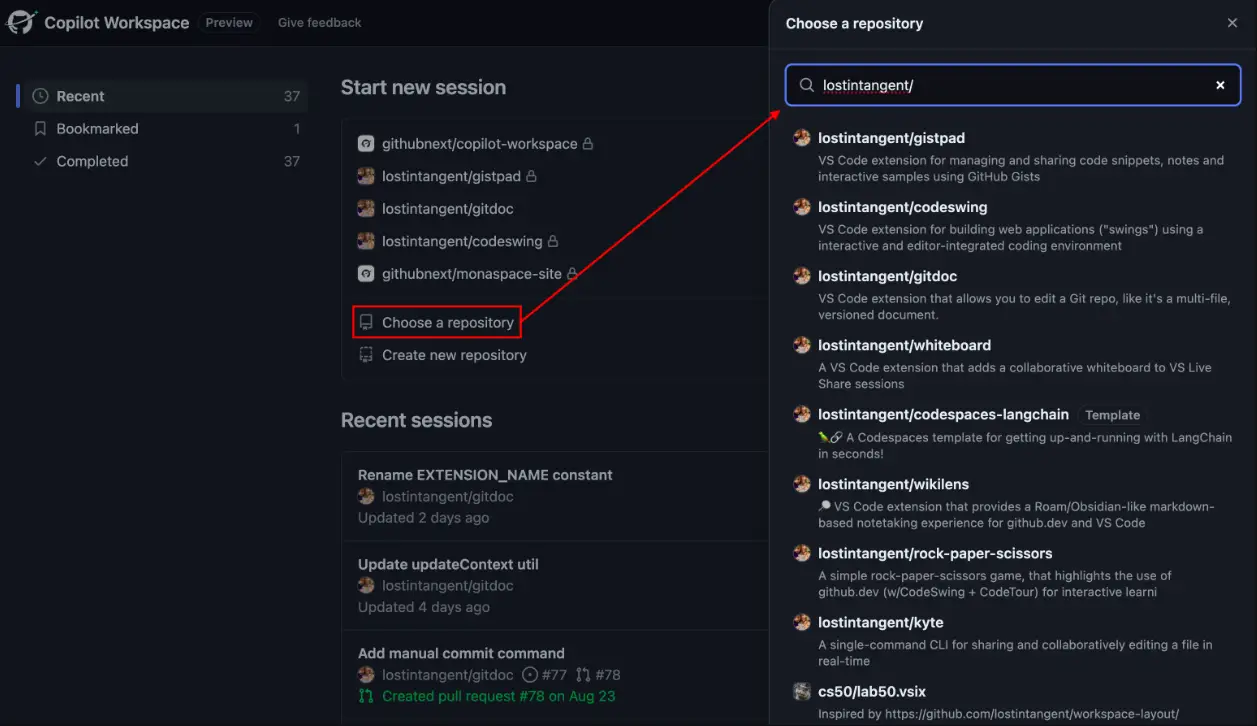
Task: Click the green pull request status icon
Action: 366,696
